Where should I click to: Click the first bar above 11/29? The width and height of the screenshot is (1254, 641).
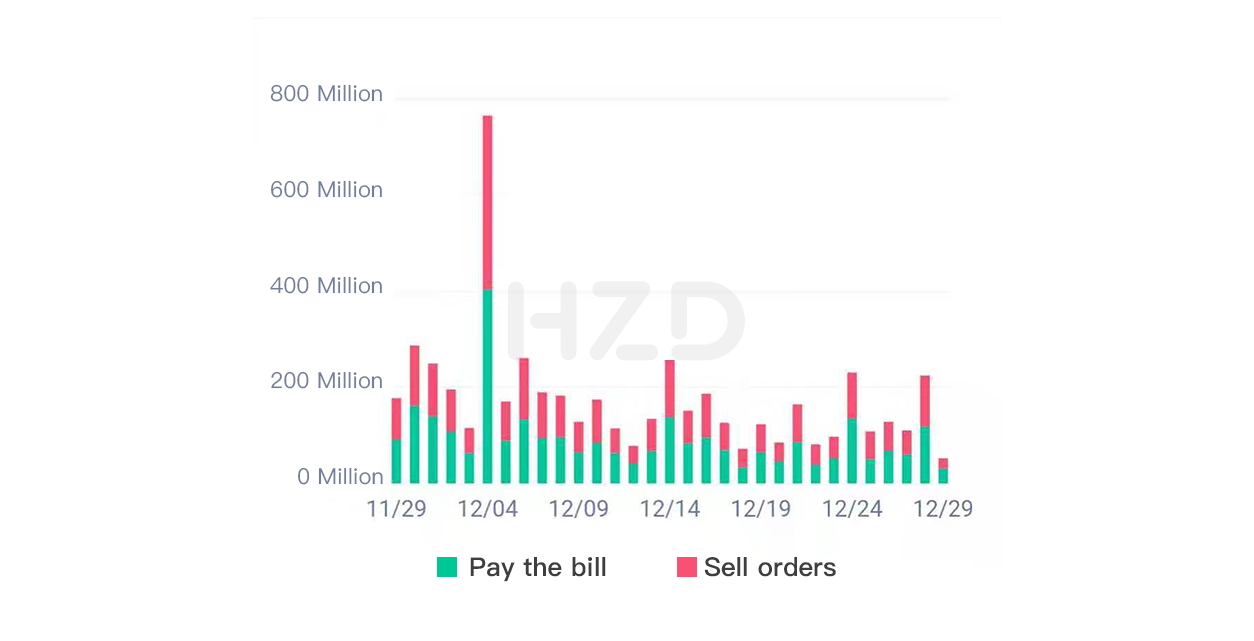tap(396, 441)
